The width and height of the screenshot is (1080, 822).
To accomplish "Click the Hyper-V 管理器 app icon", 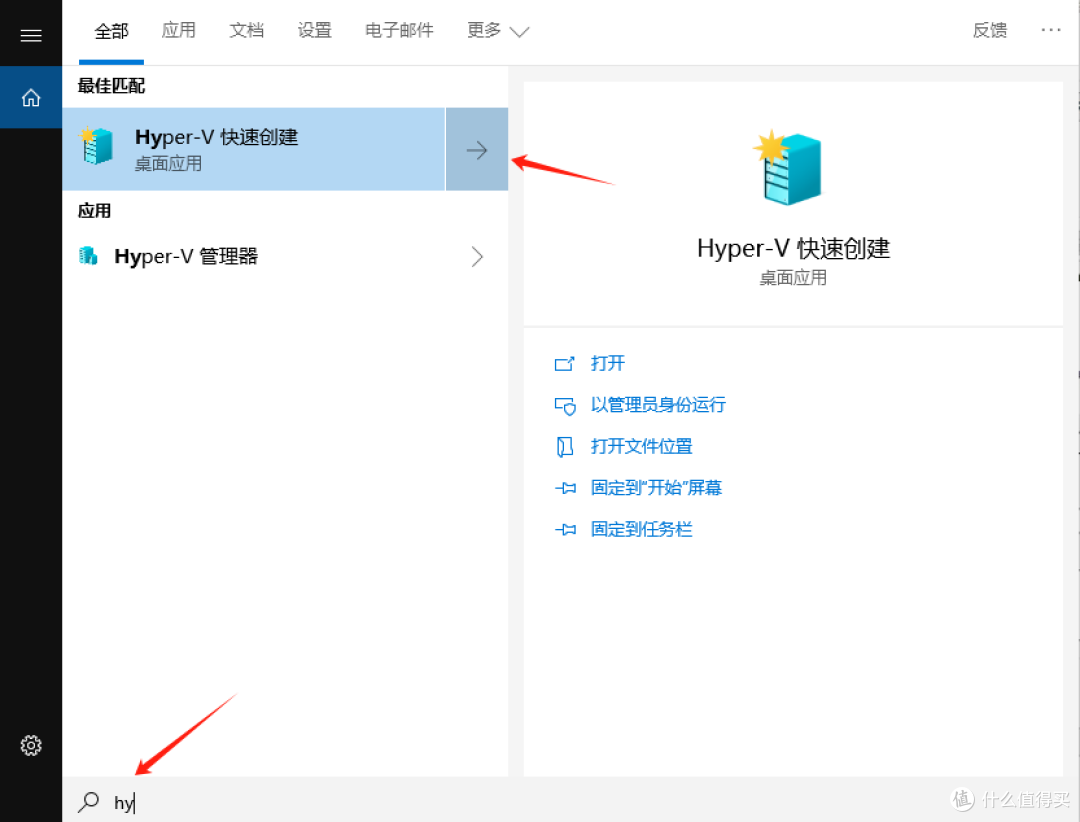I will point(88,256).
